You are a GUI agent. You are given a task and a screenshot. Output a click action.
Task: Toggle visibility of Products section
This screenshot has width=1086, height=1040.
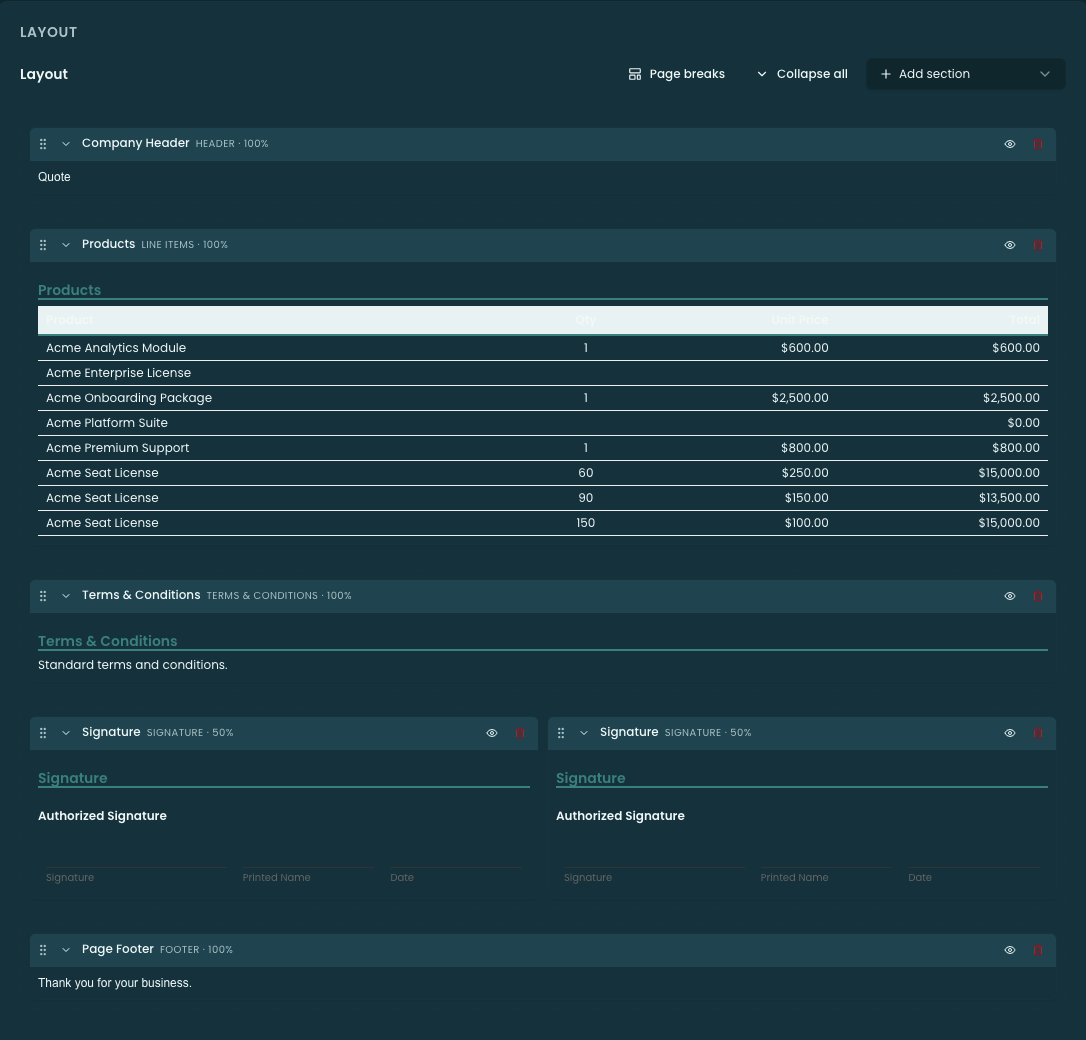point(1010,245)
